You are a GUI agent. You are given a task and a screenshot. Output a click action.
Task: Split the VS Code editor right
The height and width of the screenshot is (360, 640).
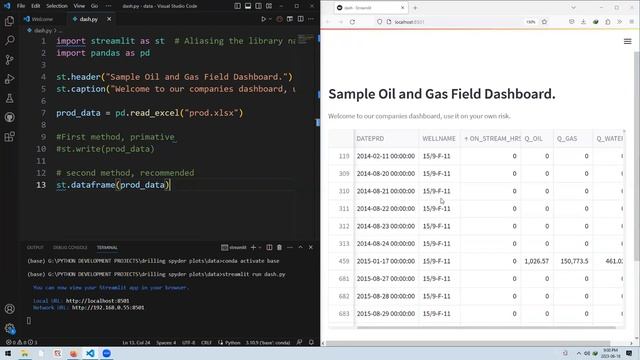300,19
